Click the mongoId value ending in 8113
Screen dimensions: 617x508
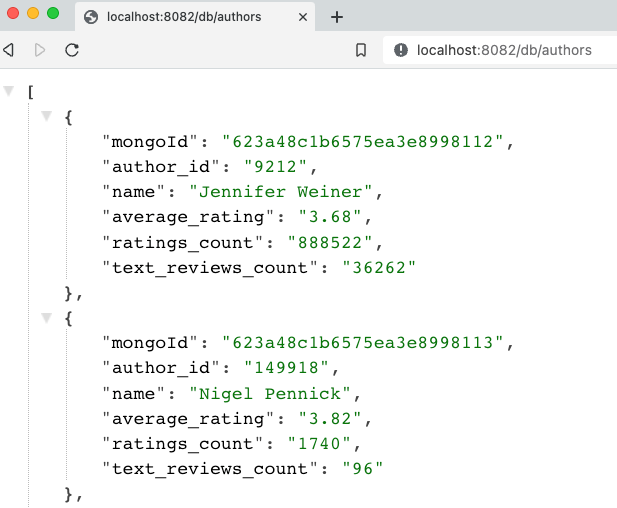click(x=362, y=343)
